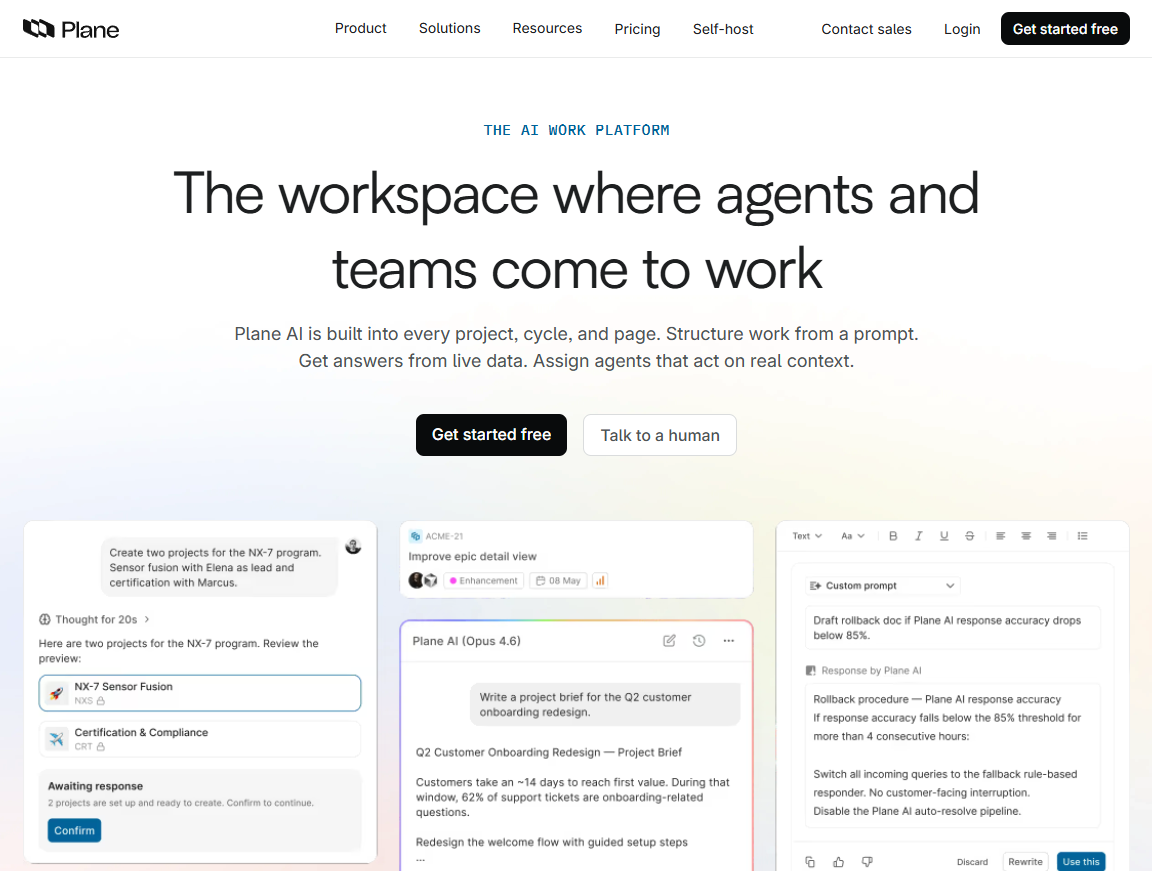
Task: Toggle bold formatting in the editor toolbar
Action: pyautogui.click(x=893, y=536)
